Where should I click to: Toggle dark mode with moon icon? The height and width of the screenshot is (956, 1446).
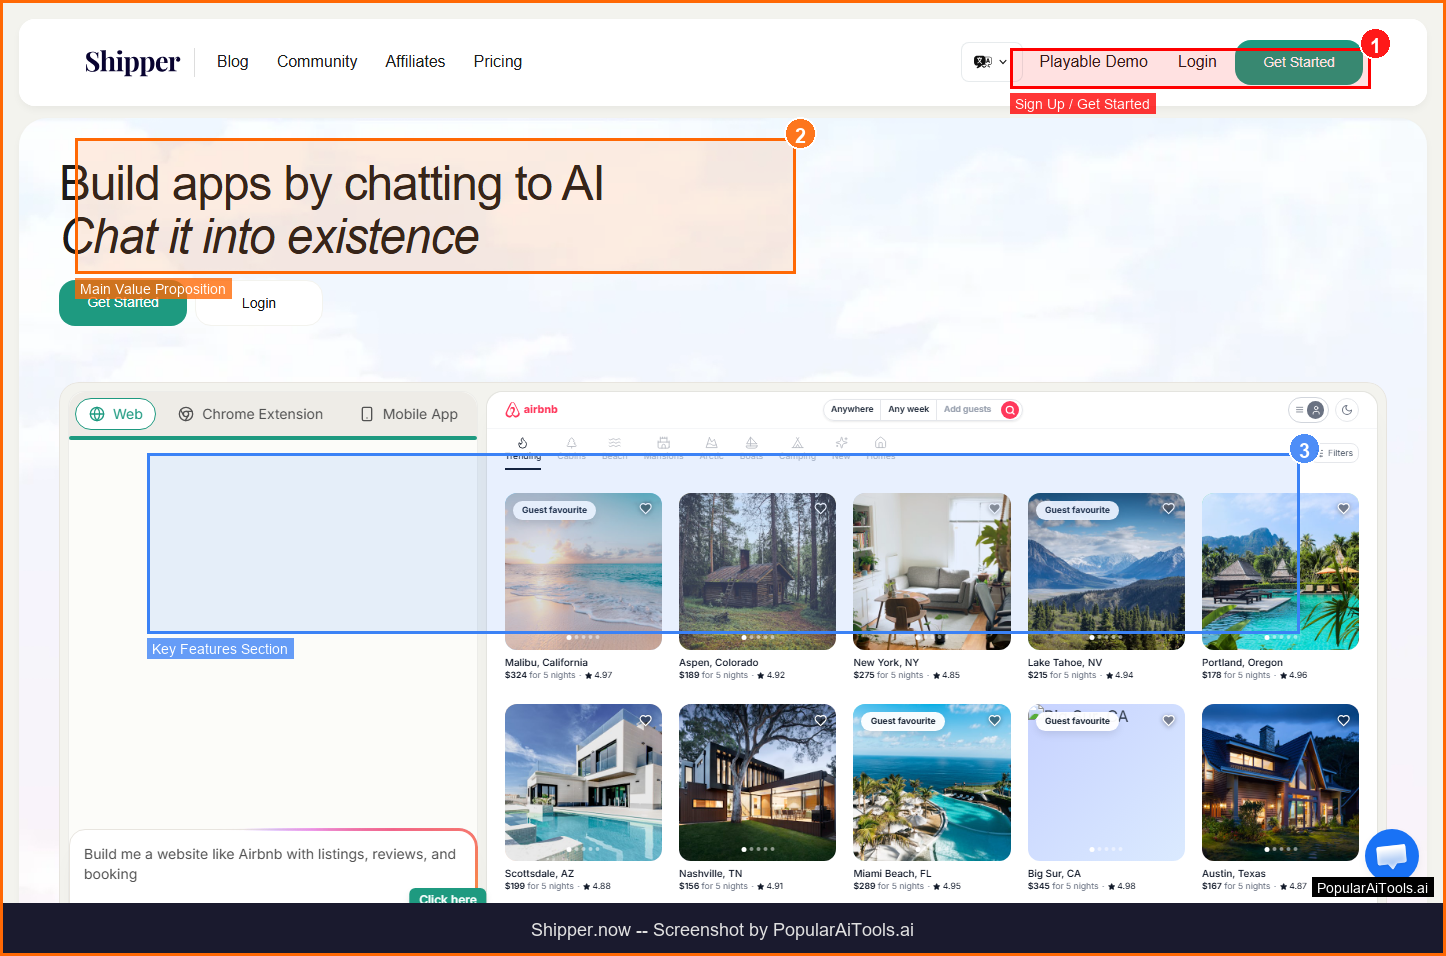pos(1347,410)
